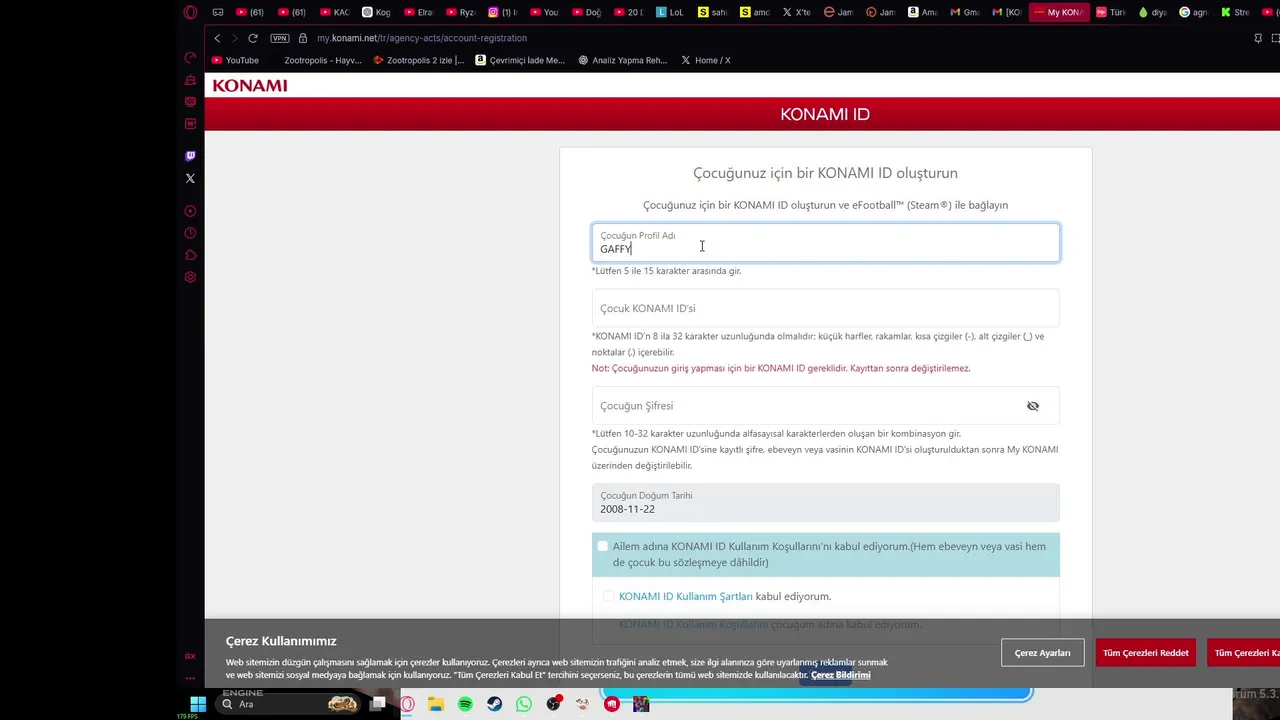1280x720 pixels.
Task: Go back with the browser back arrow
Action: [x=217, y=38]
